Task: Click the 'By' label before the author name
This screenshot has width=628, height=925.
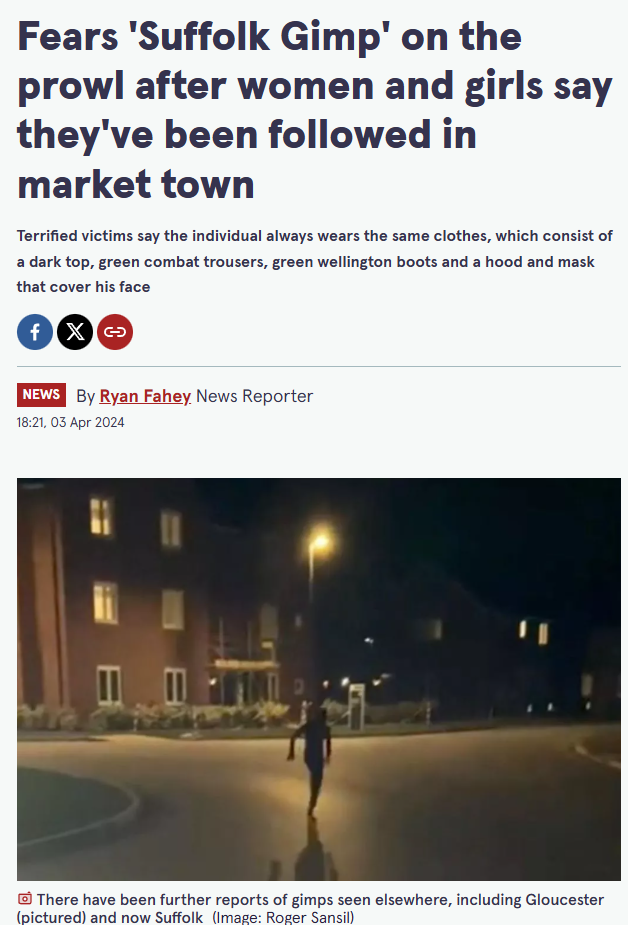Action: [86, 396]
